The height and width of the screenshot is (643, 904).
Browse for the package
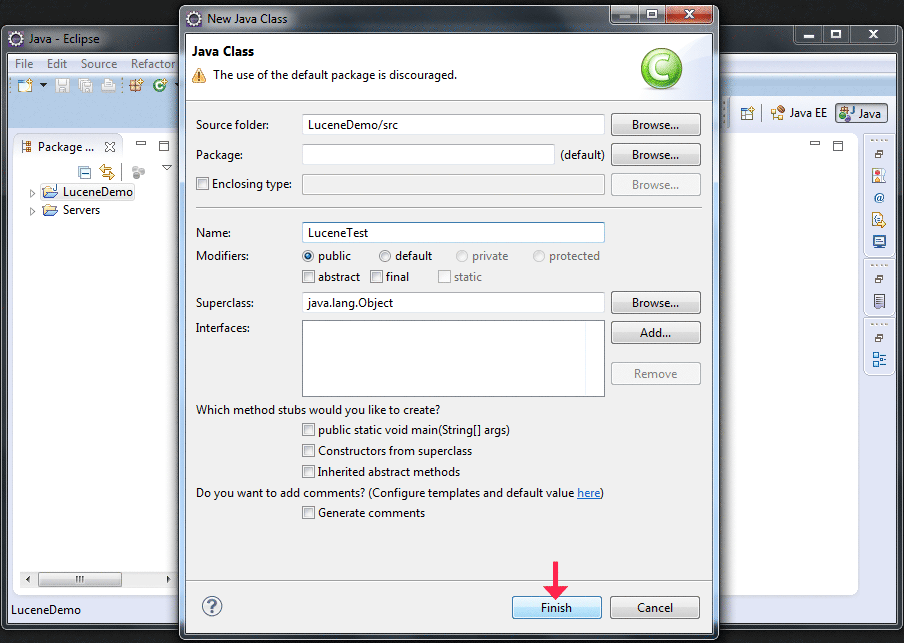pos(656,155)
